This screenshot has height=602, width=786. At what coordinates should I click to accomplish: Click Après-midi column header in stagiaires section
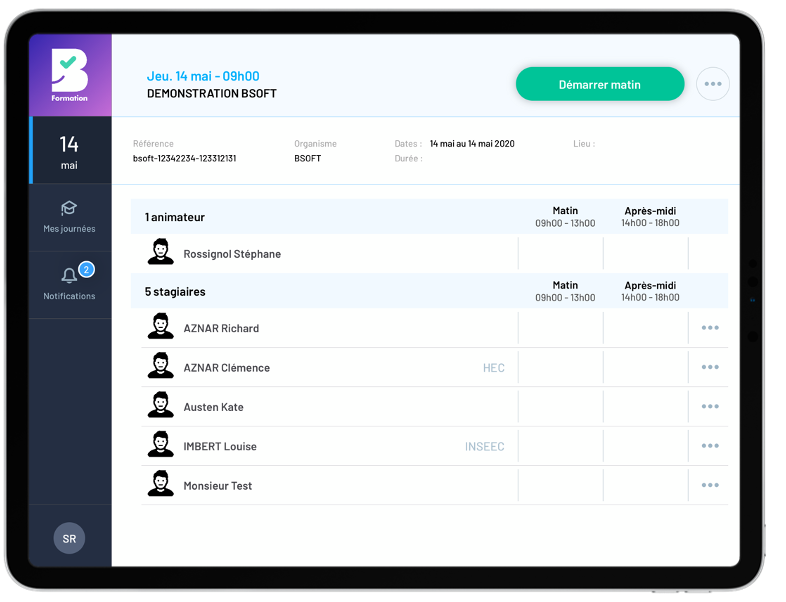[650, 291]
